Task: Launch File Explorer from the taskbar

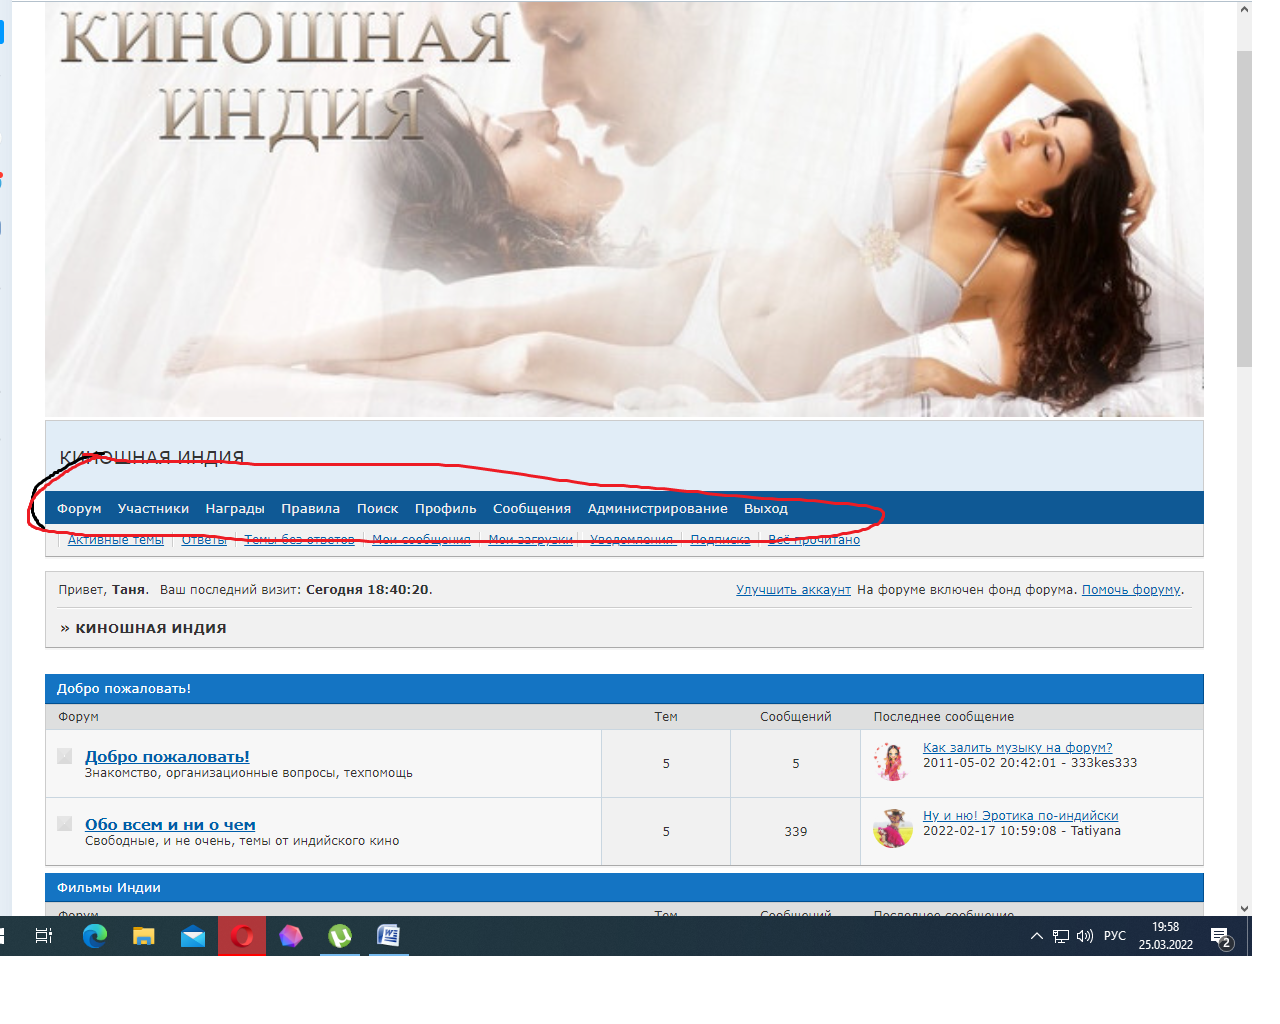Action: coord(144,936)
